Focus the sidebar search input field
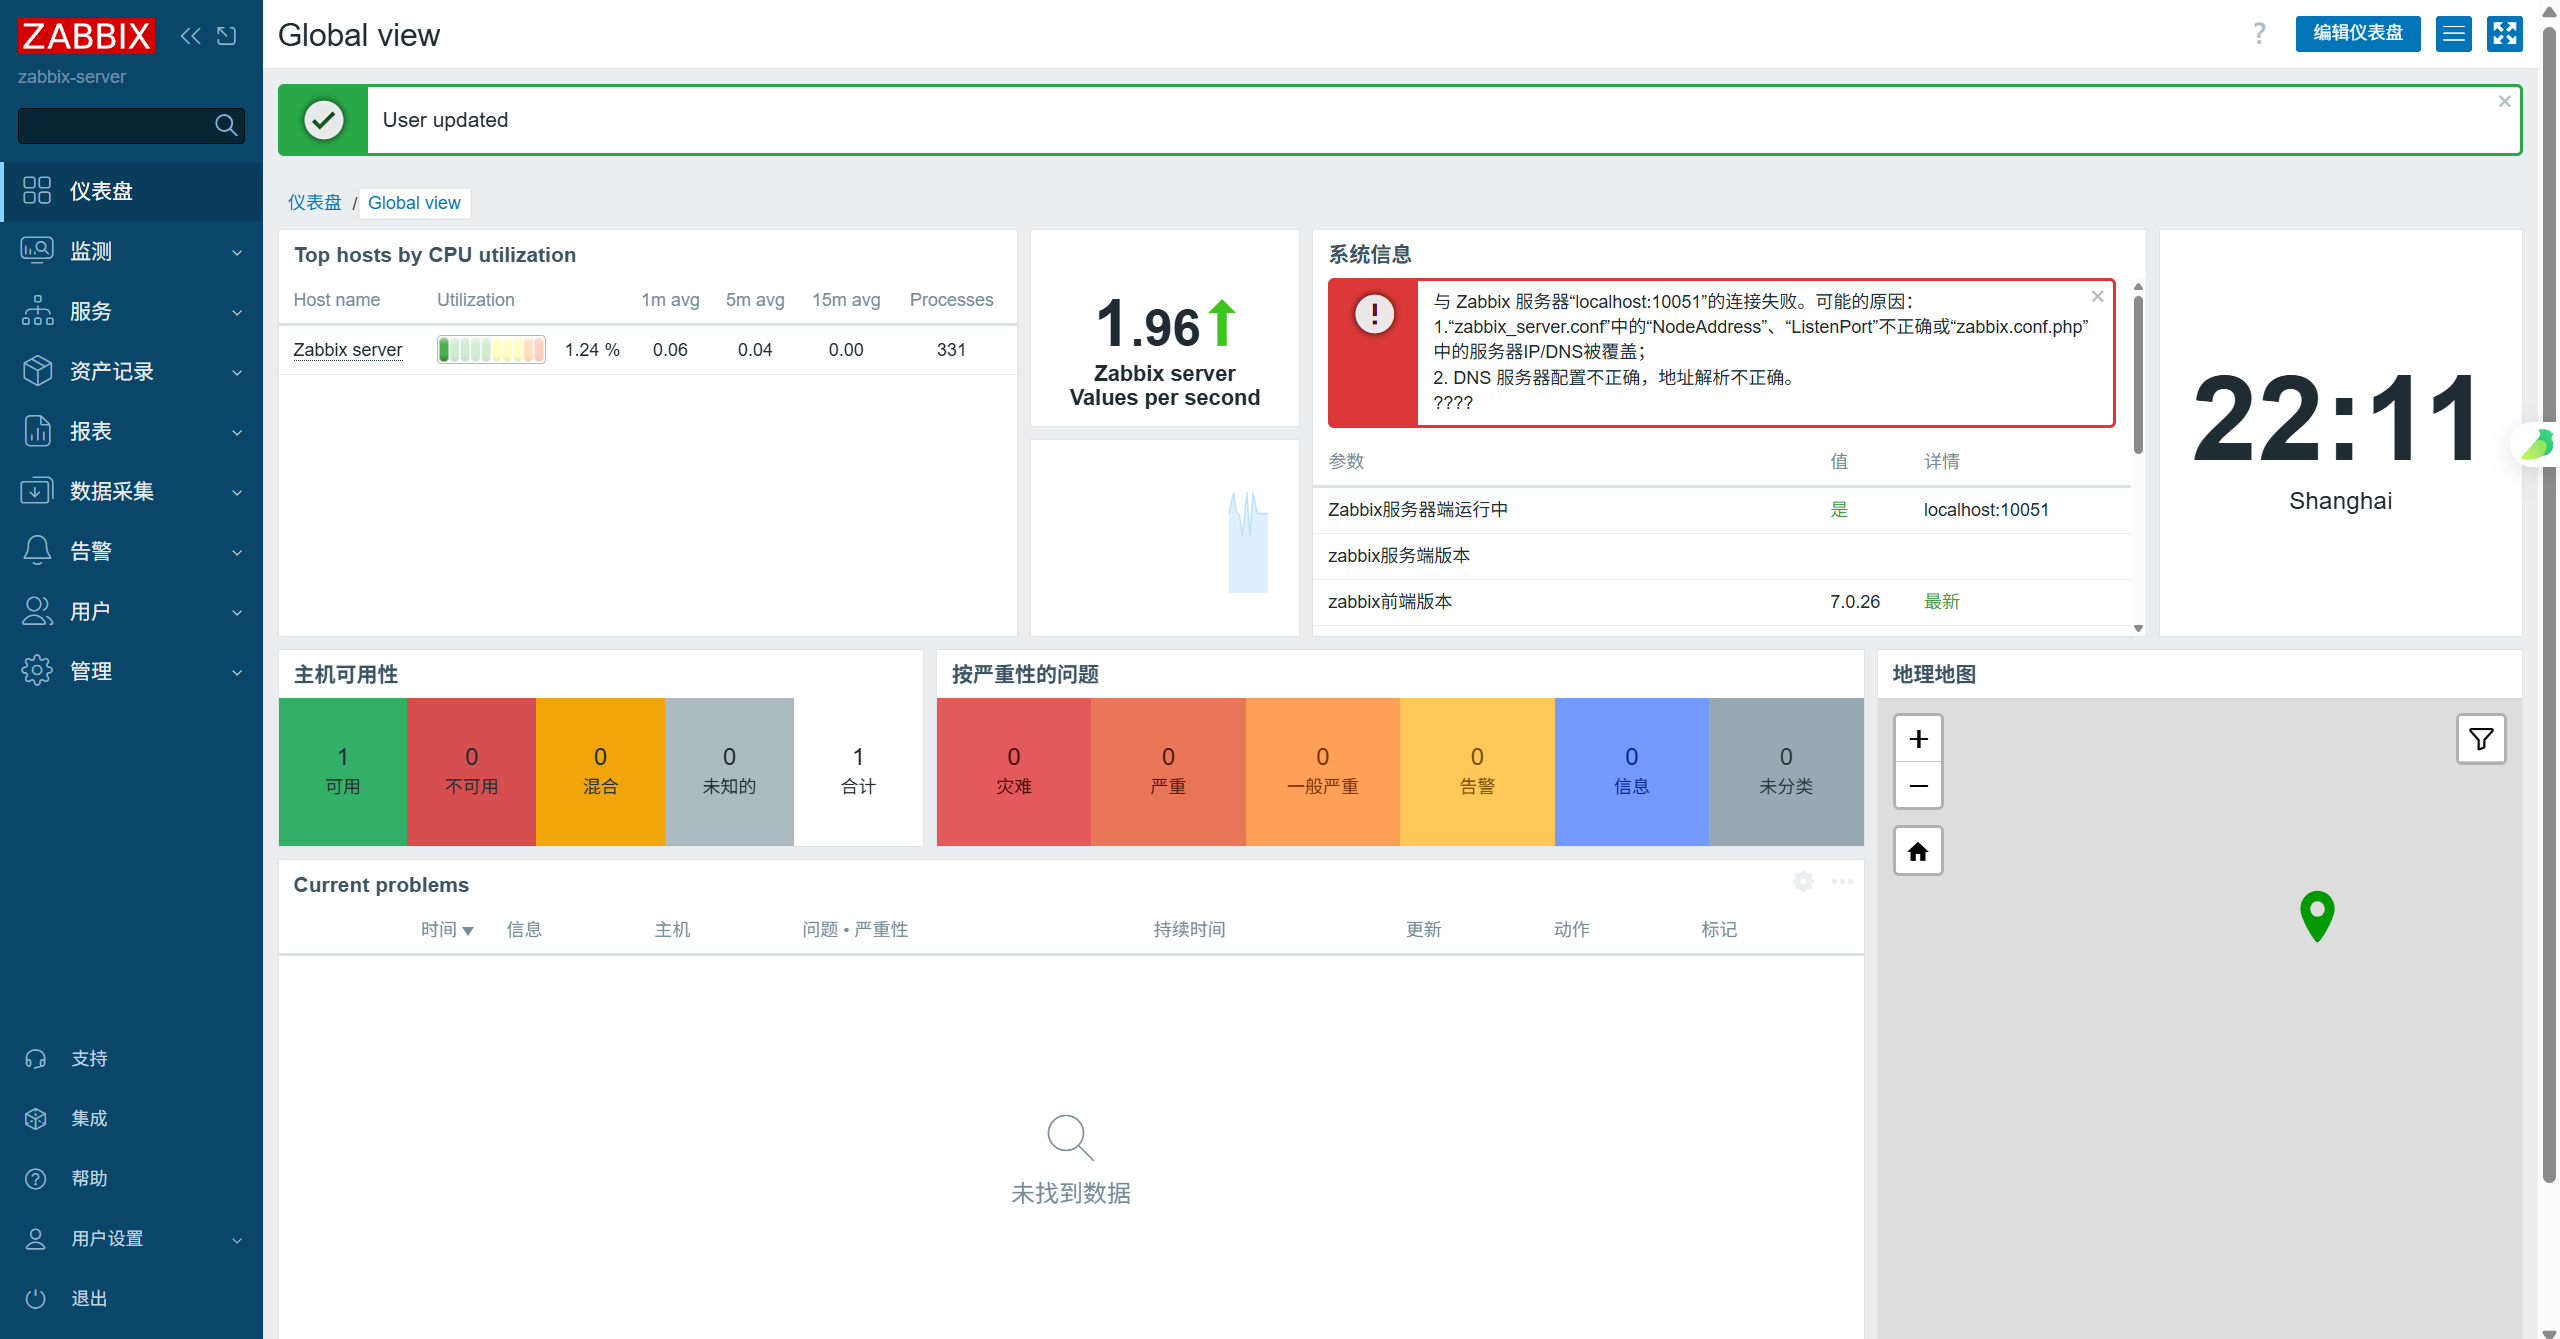The height and width of the screenshot is (1339, 2560). pyautogui.click(x=131, y=125)
